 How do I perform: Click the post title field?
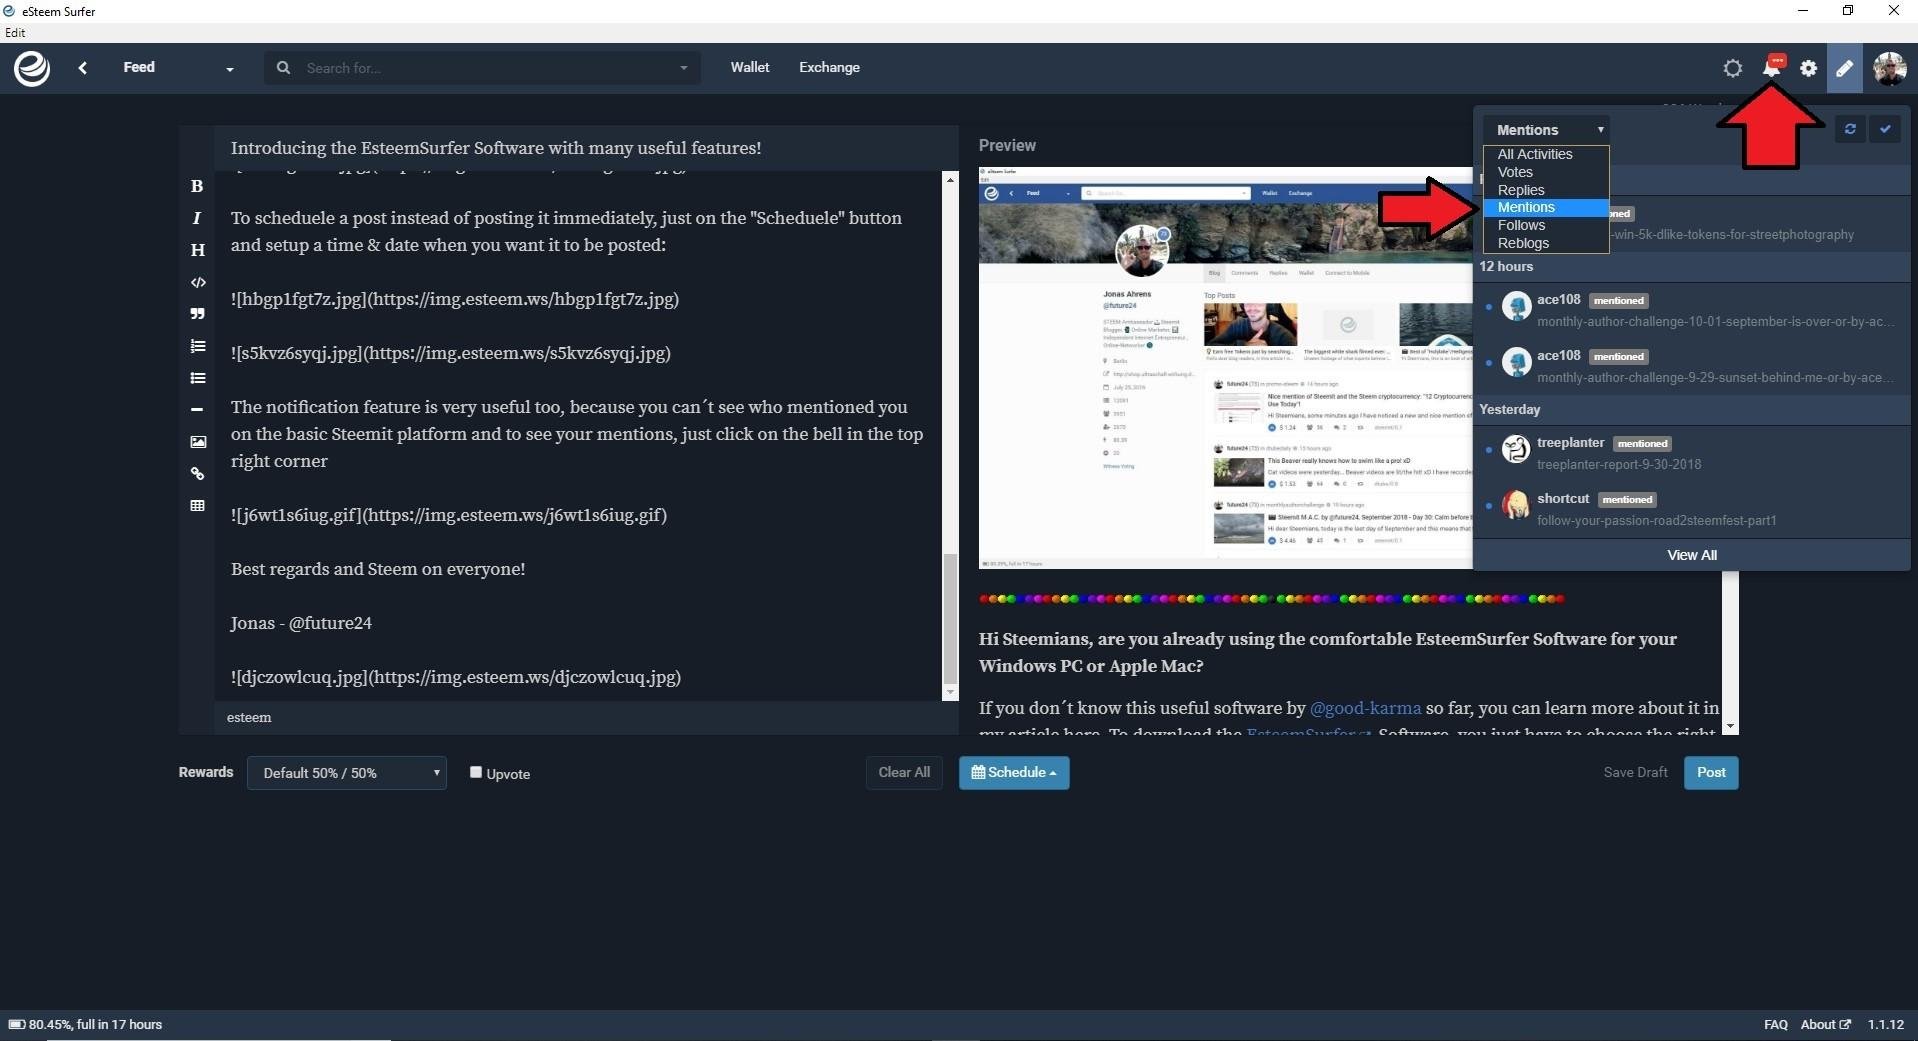tap(585, 148)
